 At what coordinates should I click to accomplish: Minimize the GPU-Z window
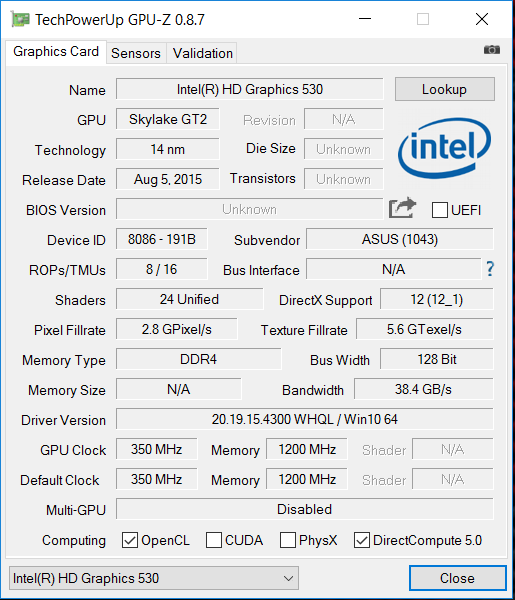pos(365,19)
